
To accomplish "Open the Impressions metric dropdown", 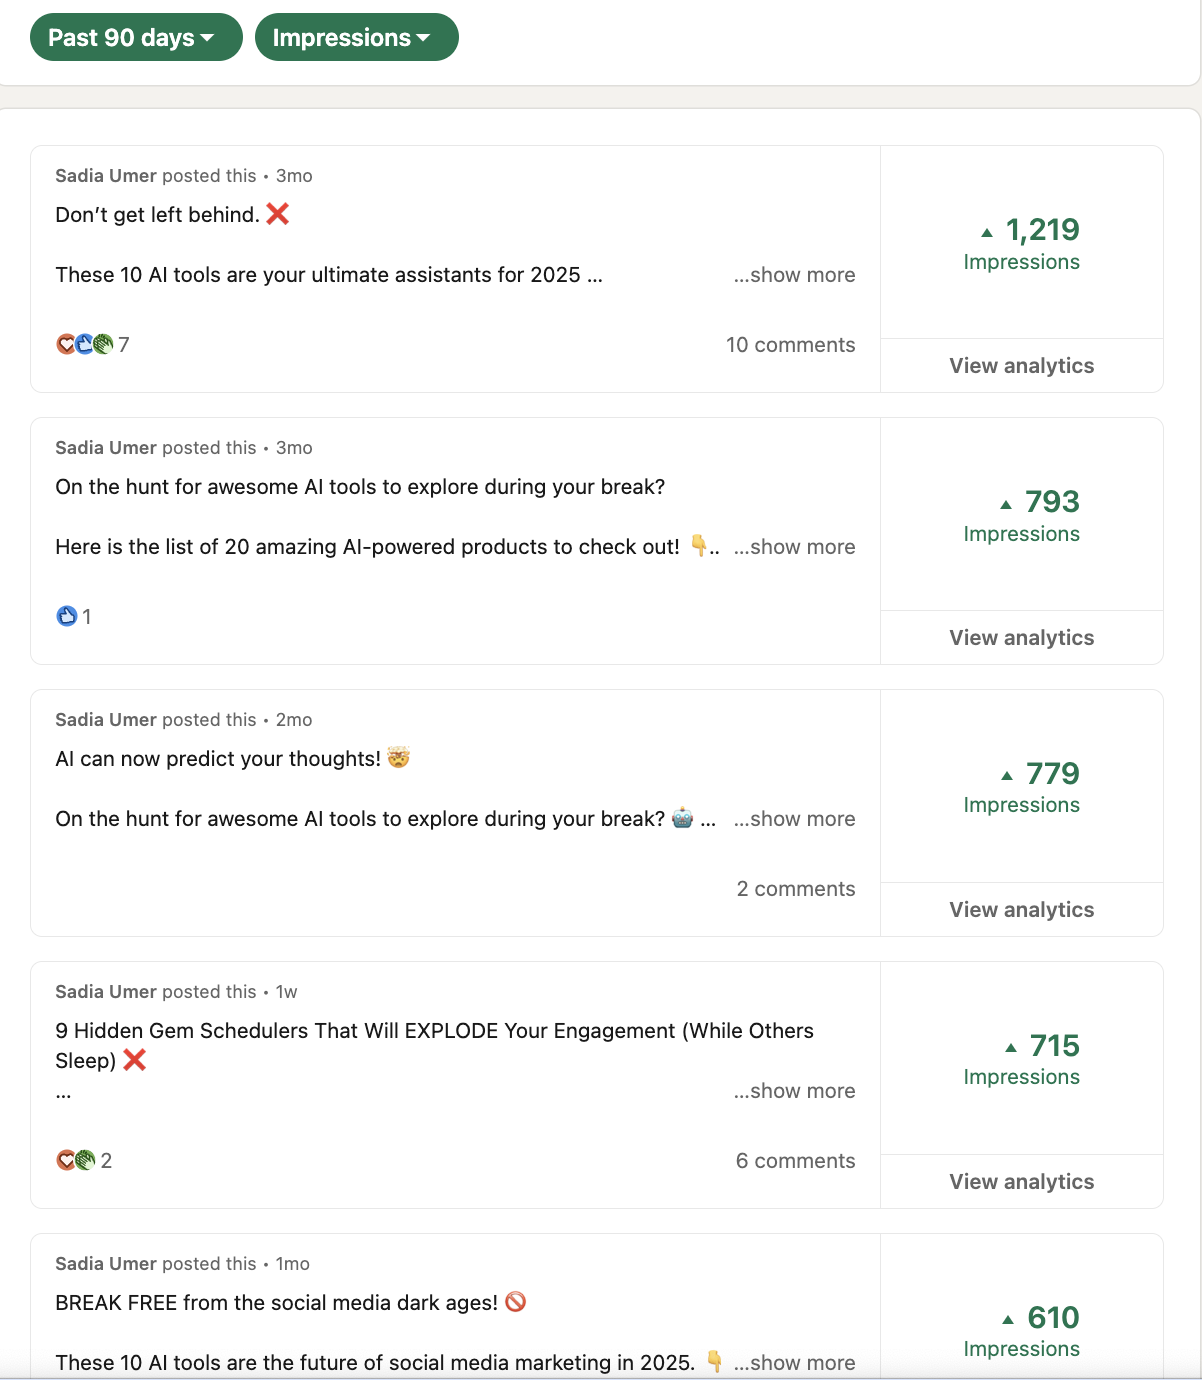I will click(357, 37).
